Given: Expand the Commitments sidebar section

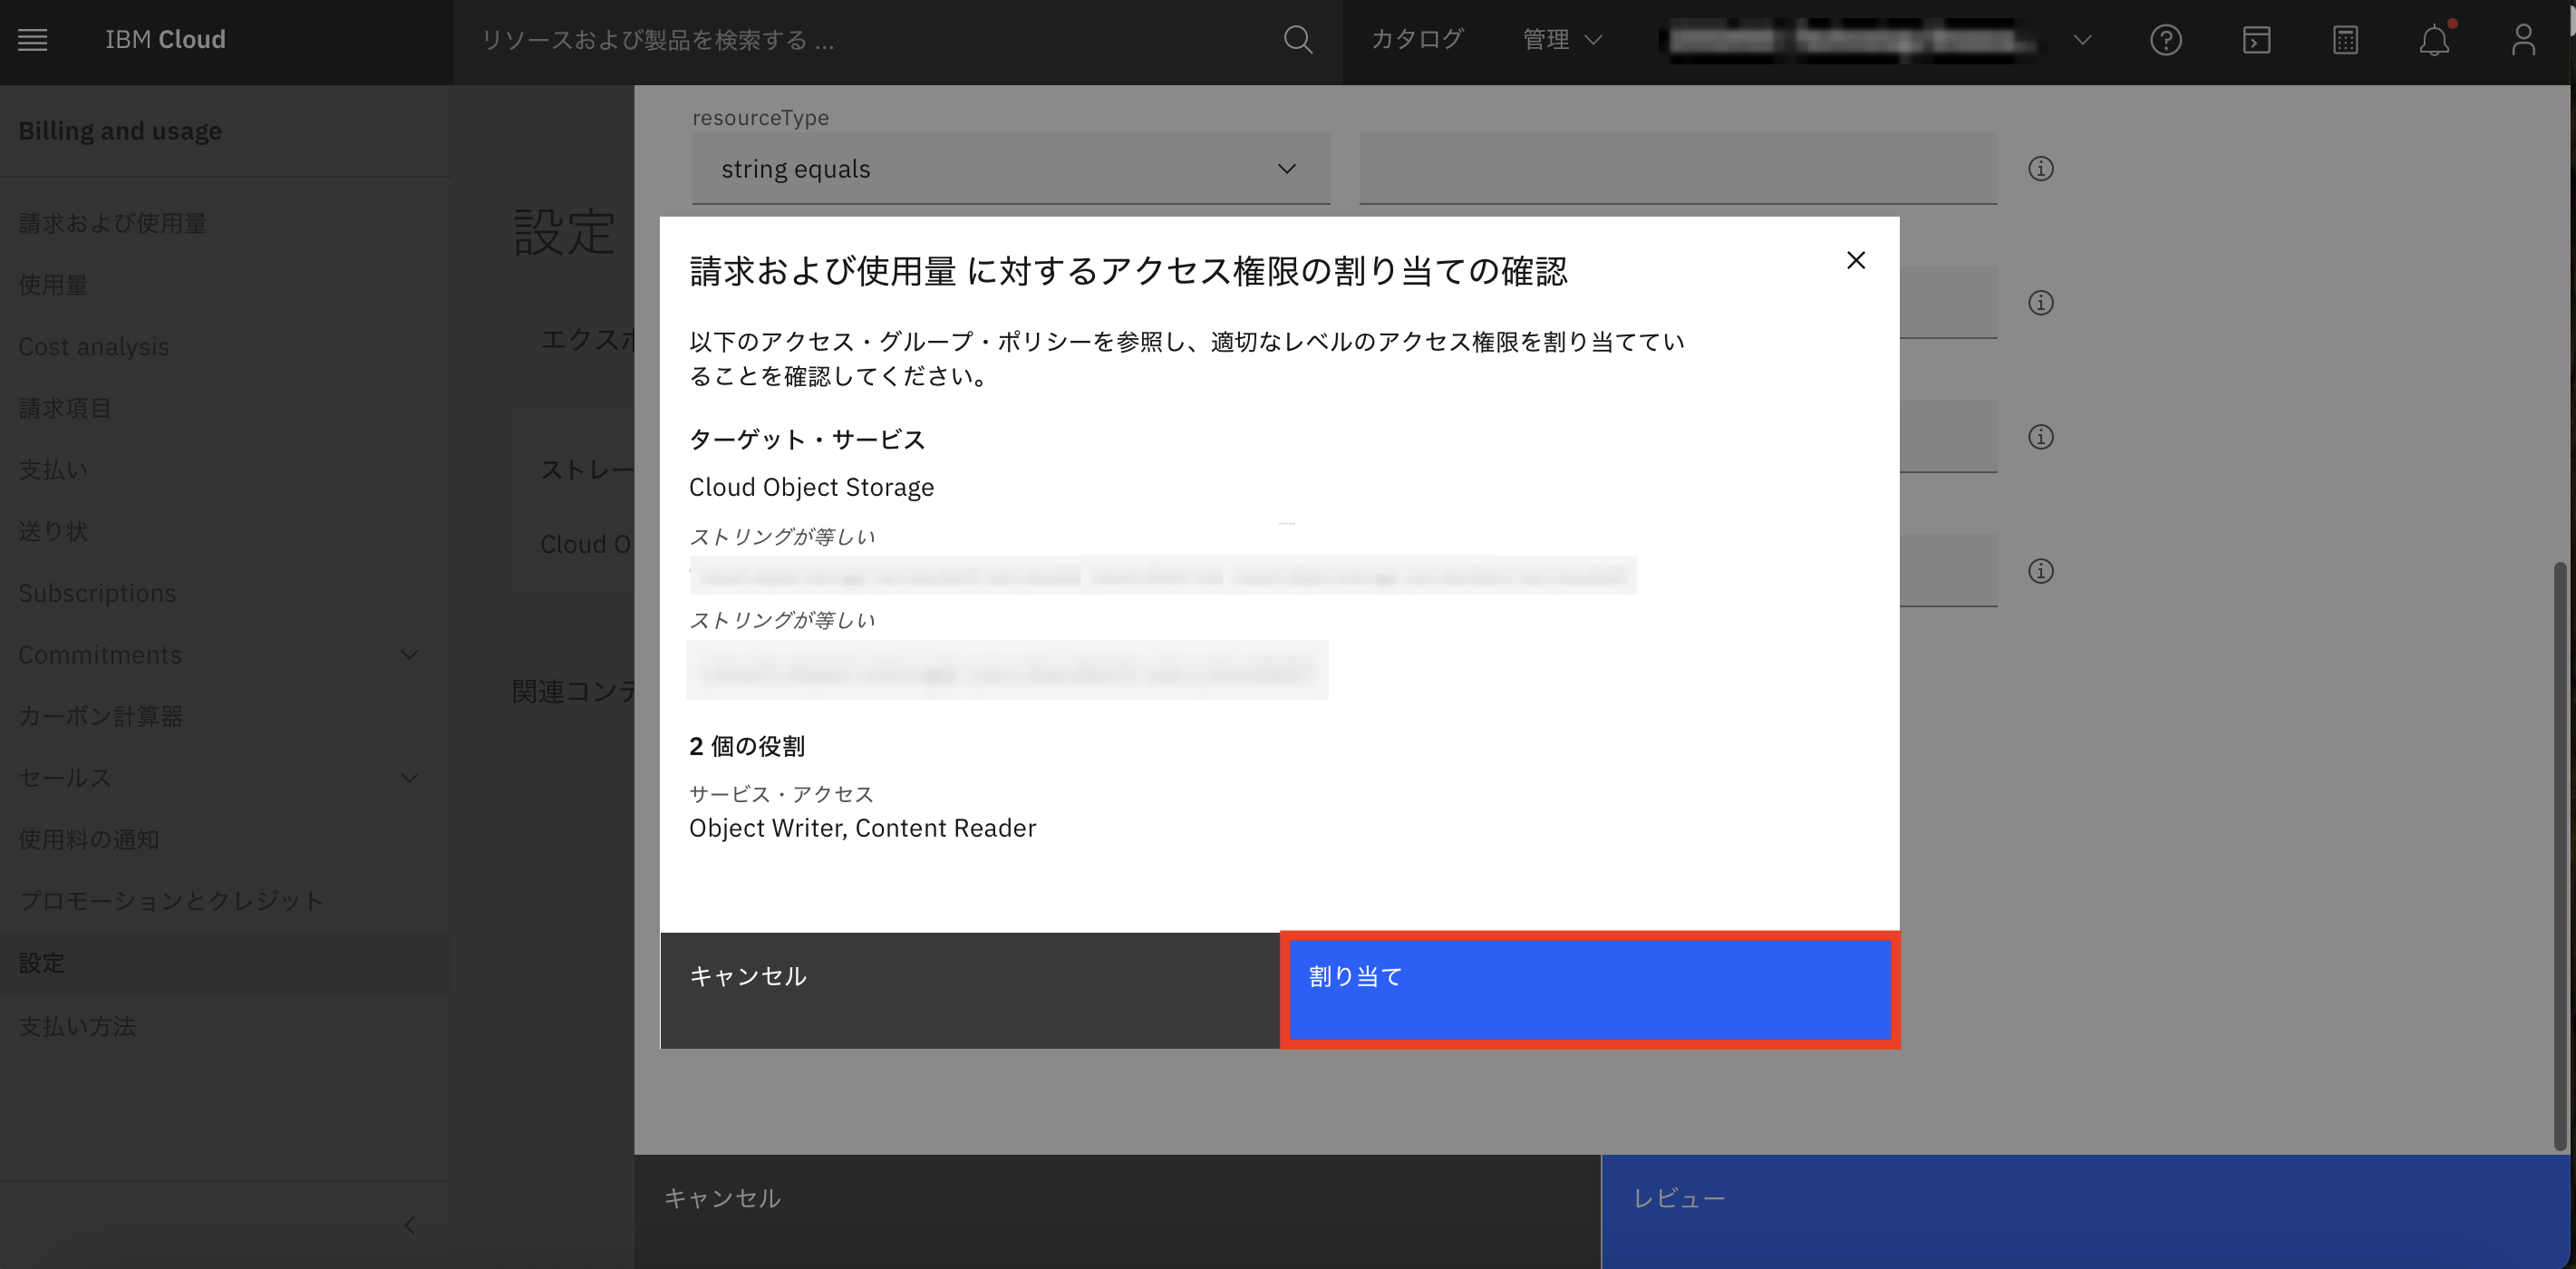Looking at the screenshot, I should click(409, 655).
